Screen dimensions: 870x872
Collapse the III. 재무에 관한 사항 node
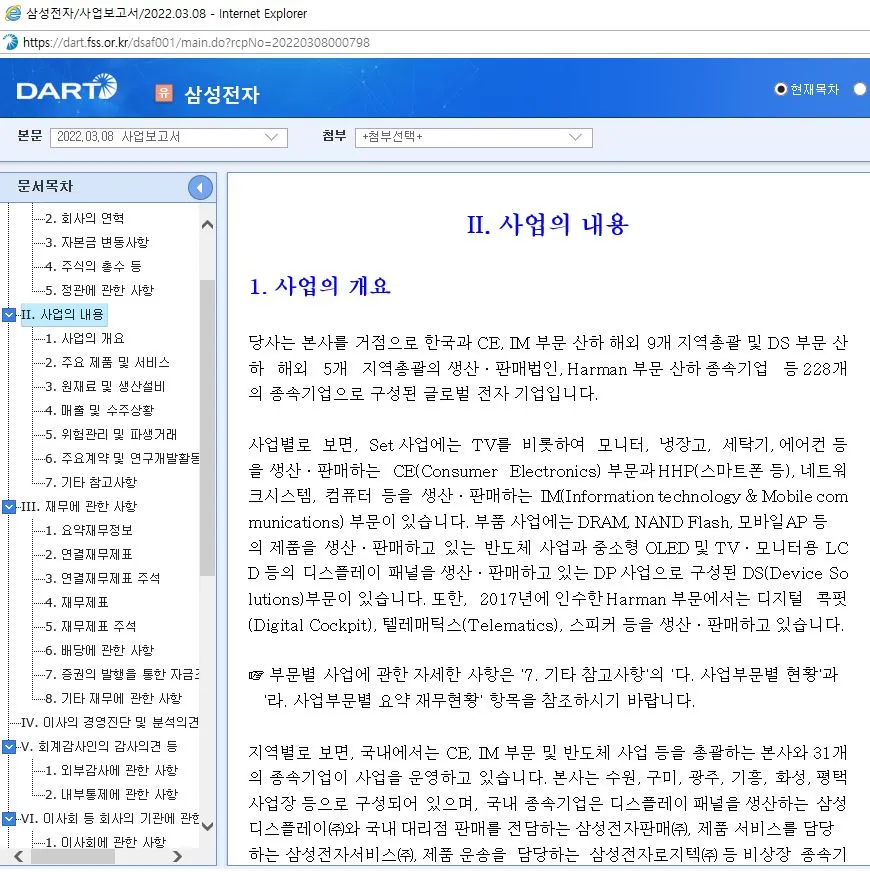[x=9, y=507]
